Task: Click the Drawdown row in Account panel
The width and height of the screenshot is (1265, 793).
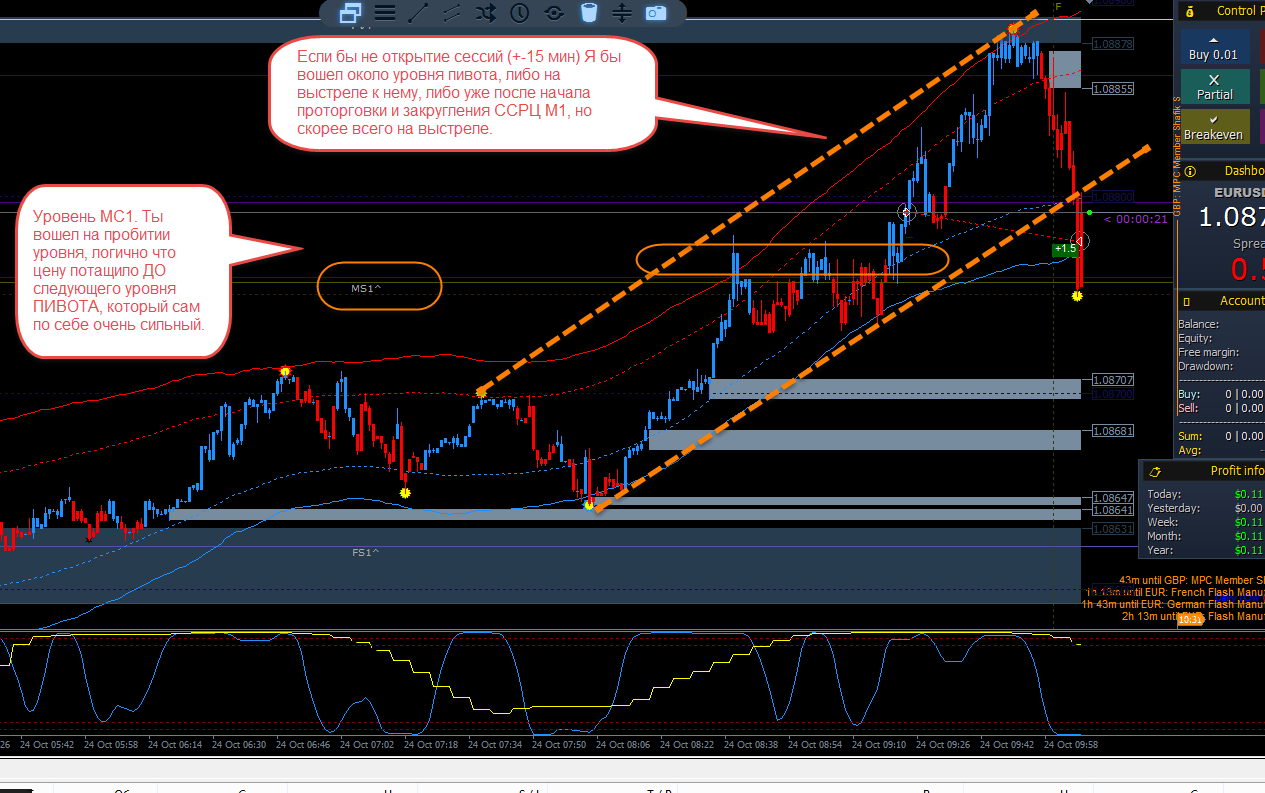Action: point(1220,366)
